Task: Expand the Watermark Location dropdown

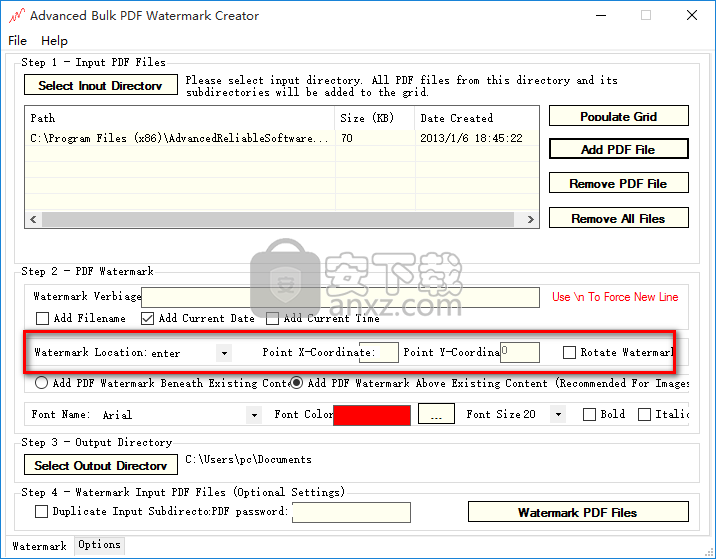Action: tap(224, 353)
